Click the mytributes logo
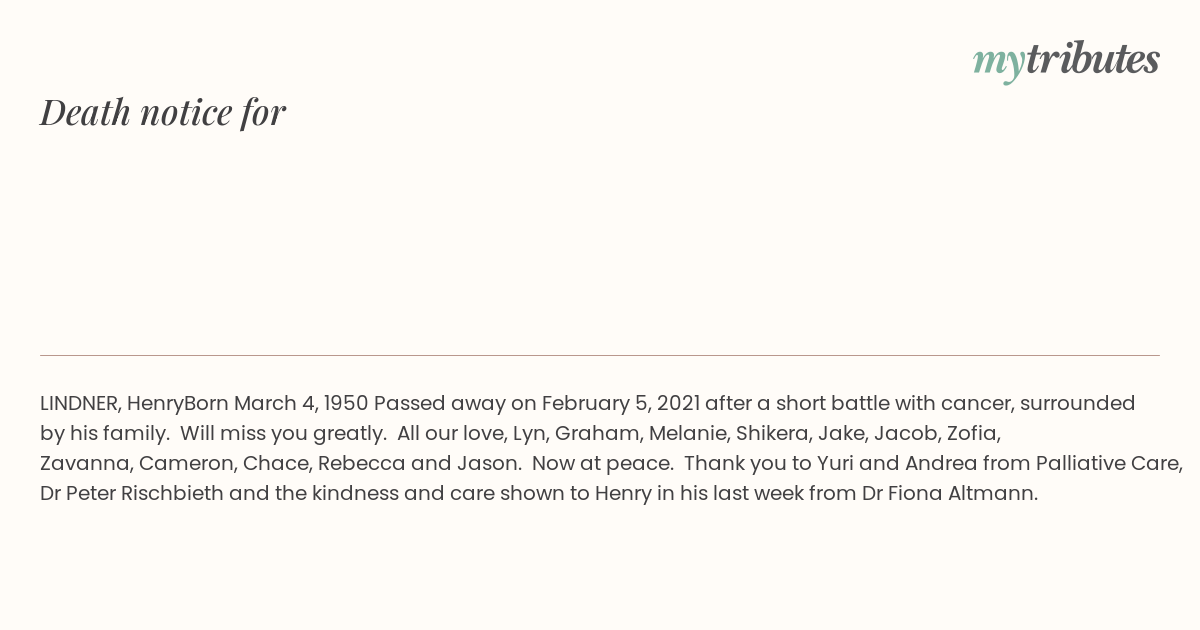This screenshot has height=630, width=1200. click(1066, 60)
